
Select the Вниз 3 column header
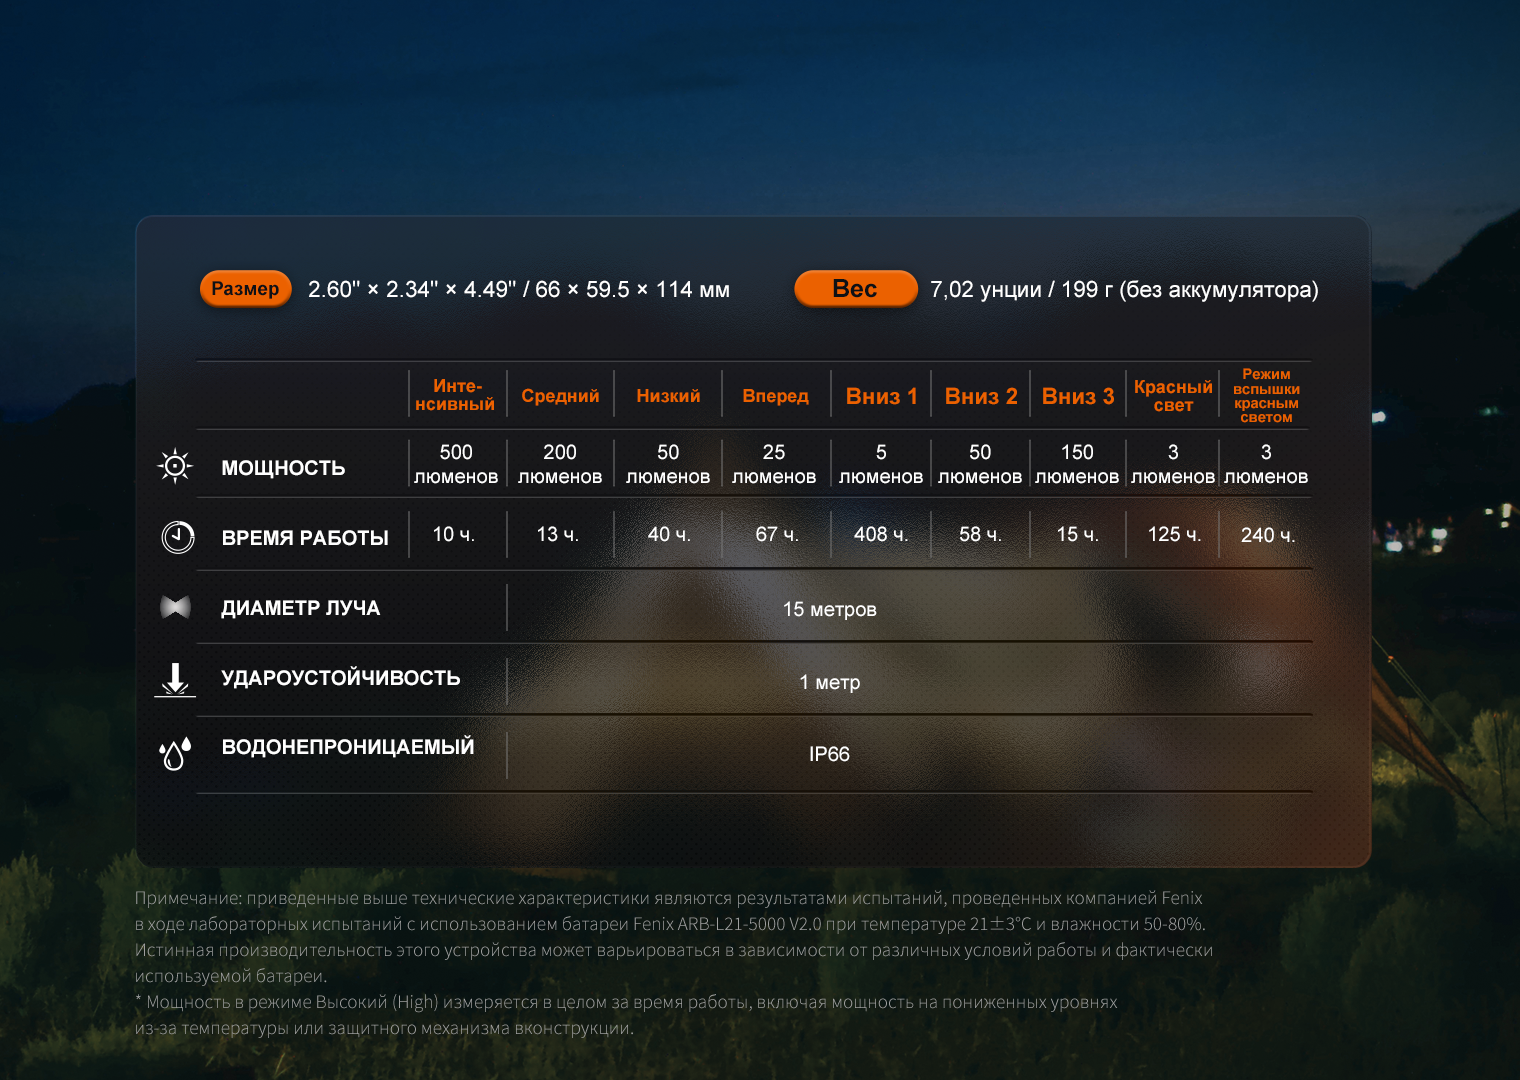1077,396
